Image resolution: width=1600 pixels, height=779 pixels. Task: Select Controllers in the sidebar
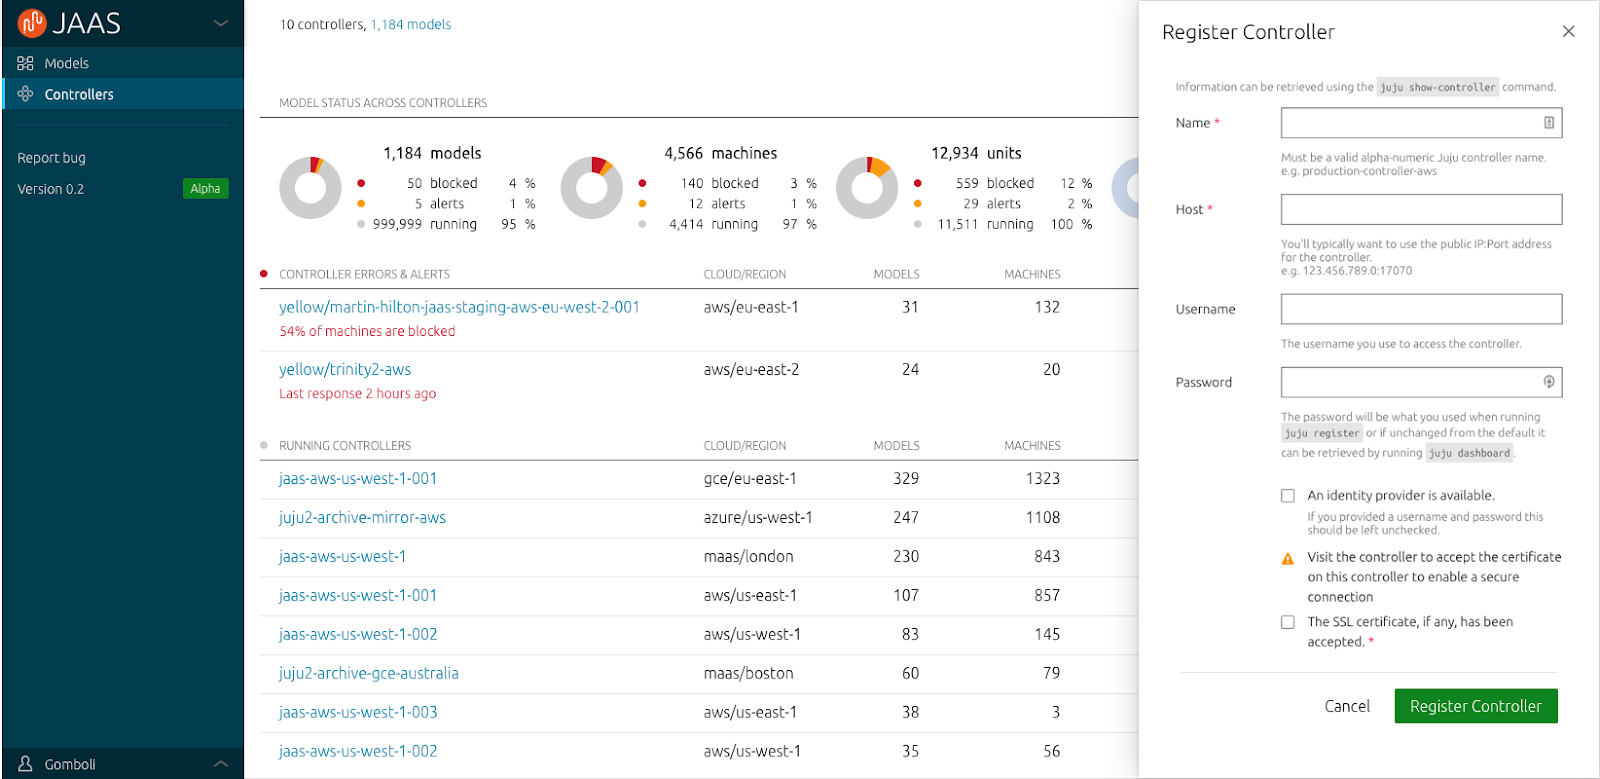(x=123, y=94)
